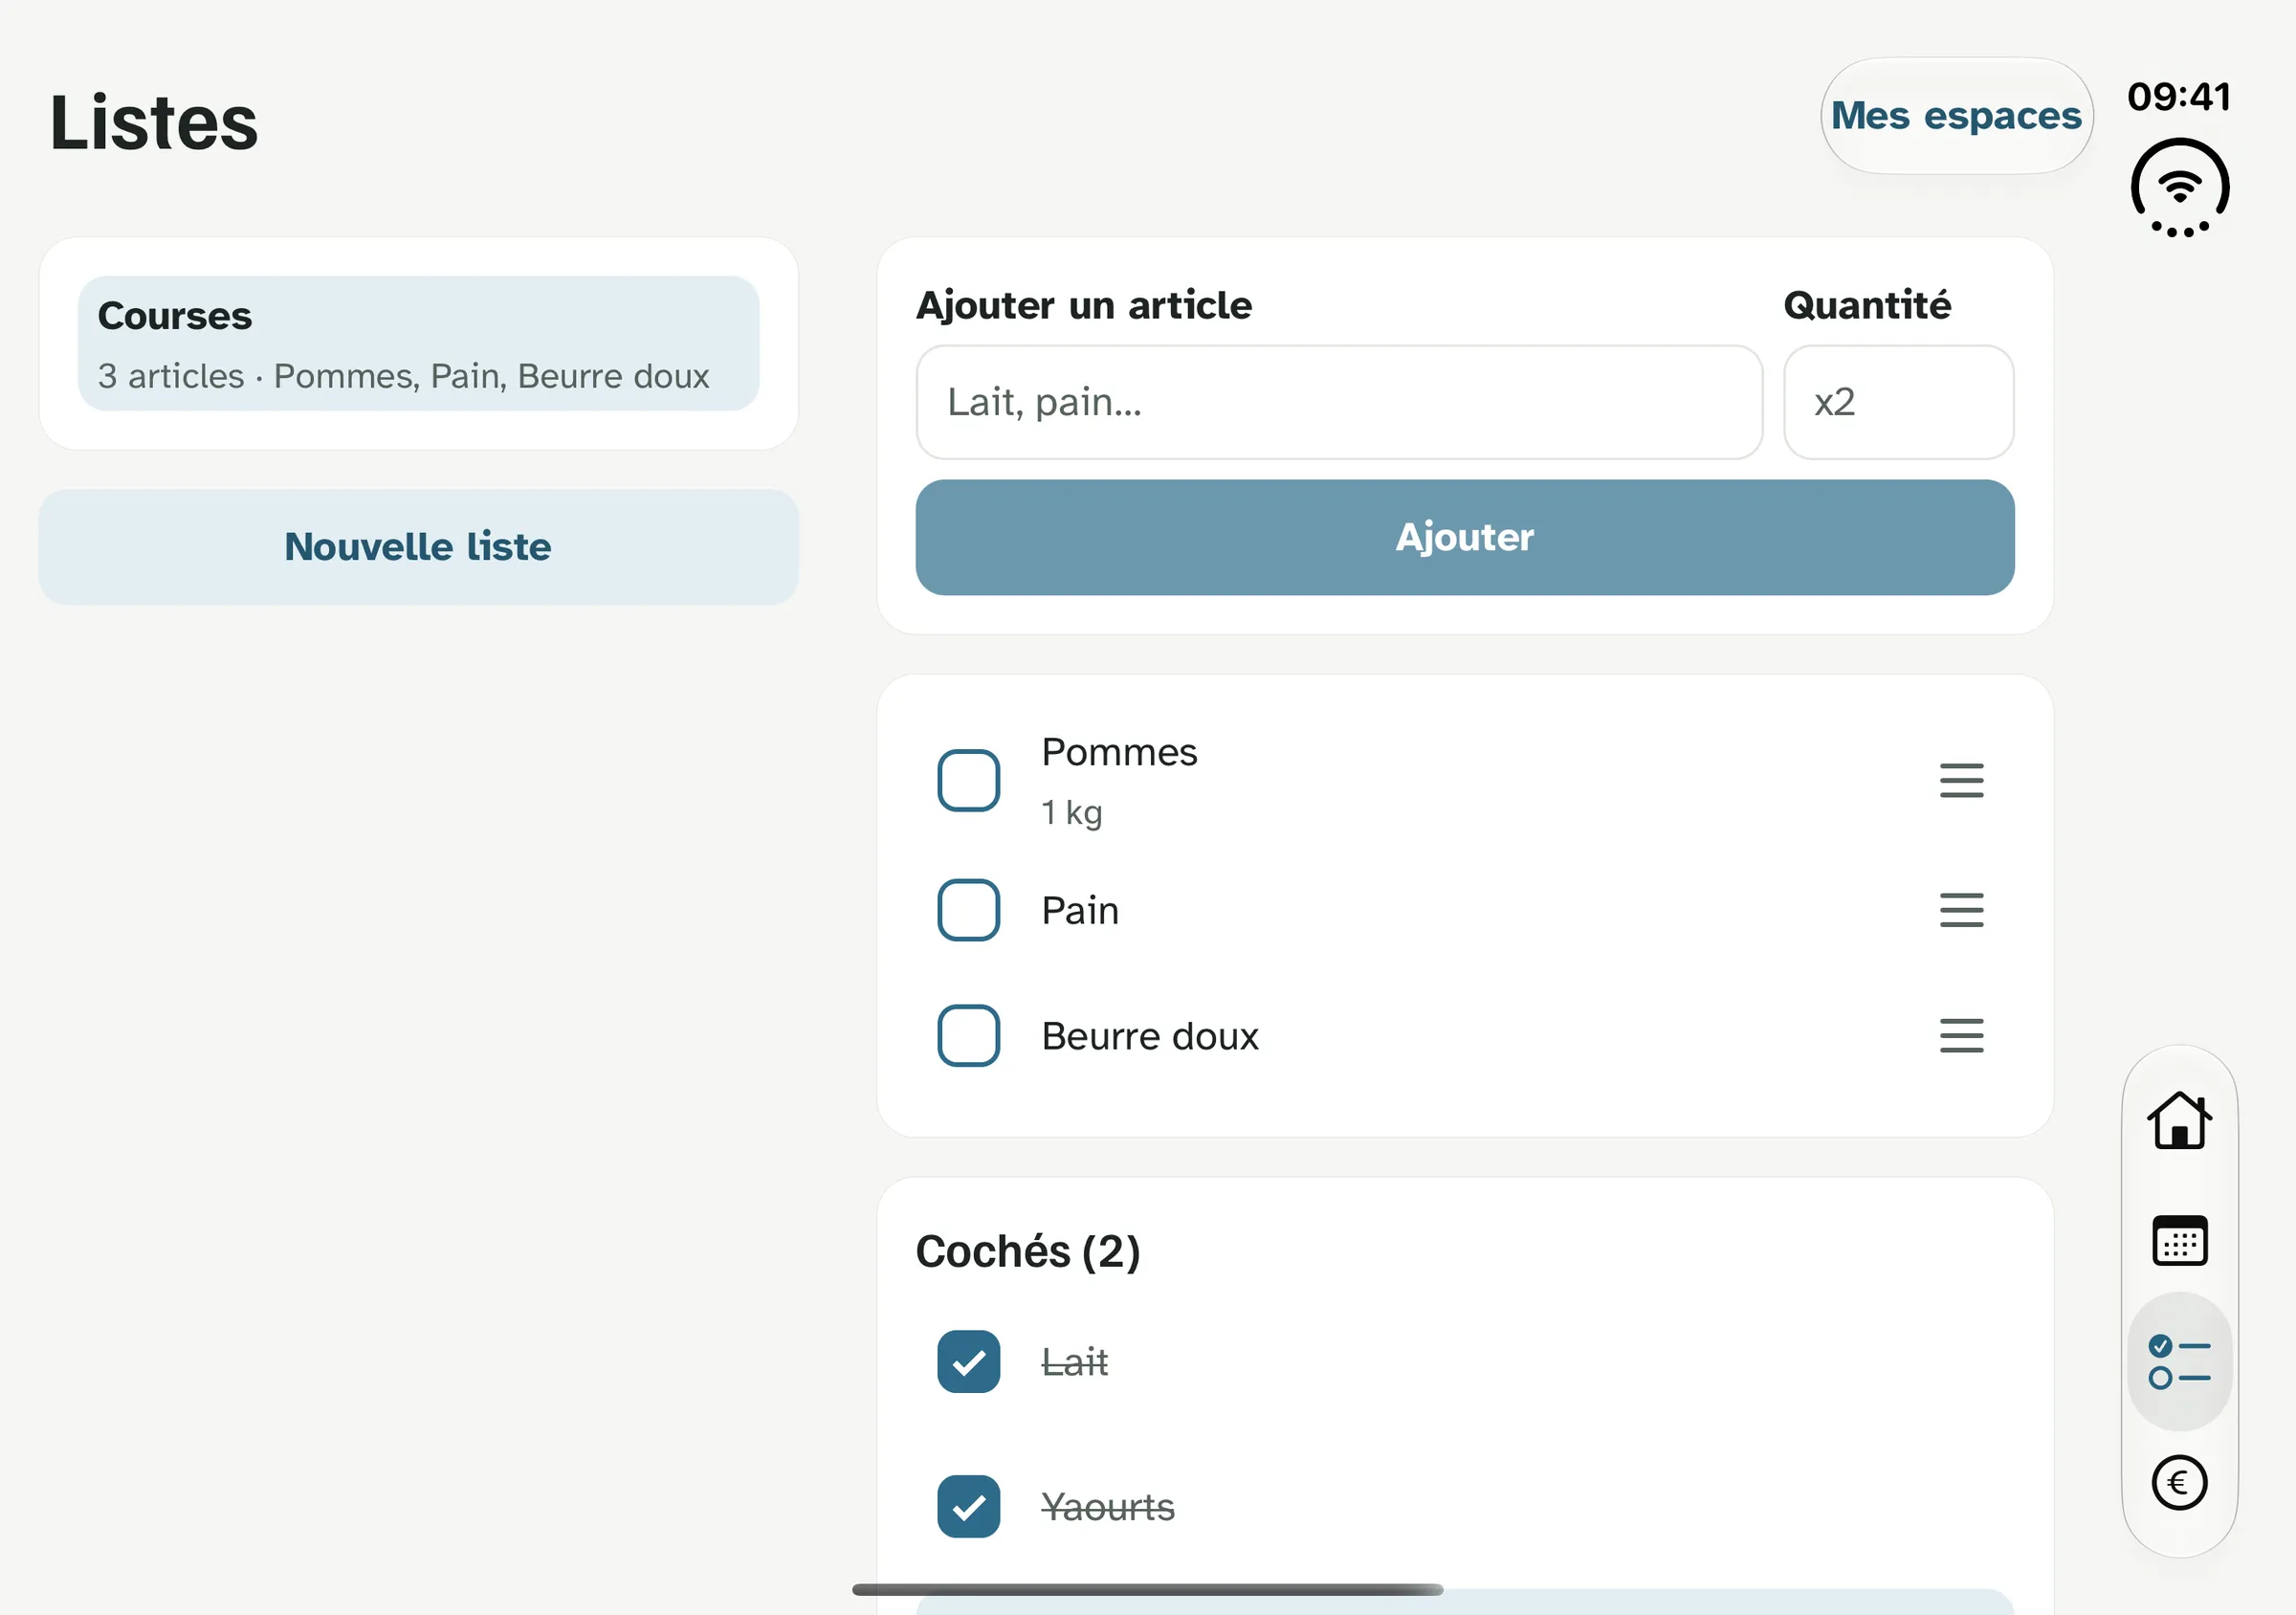Click the Pain item name

coord(1080,911)
